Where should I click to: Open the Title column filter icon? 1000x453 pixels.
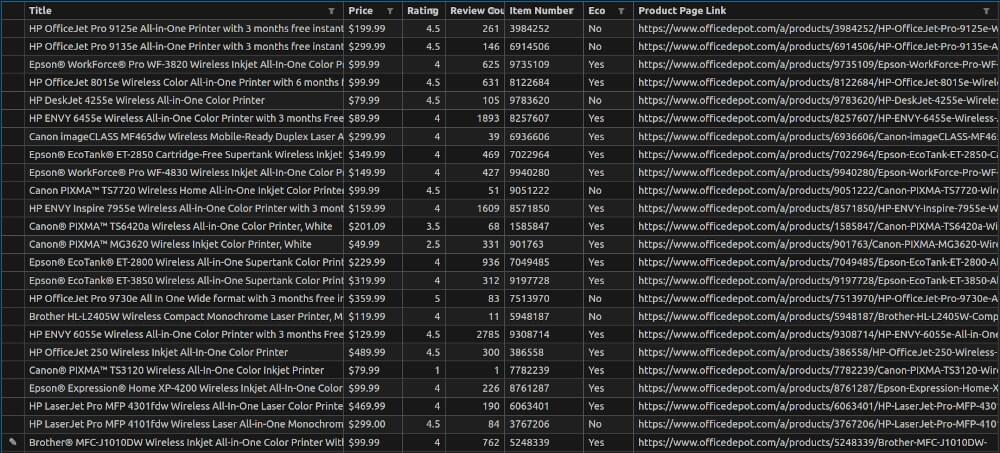pyautogui.click(x=331, y=11)
